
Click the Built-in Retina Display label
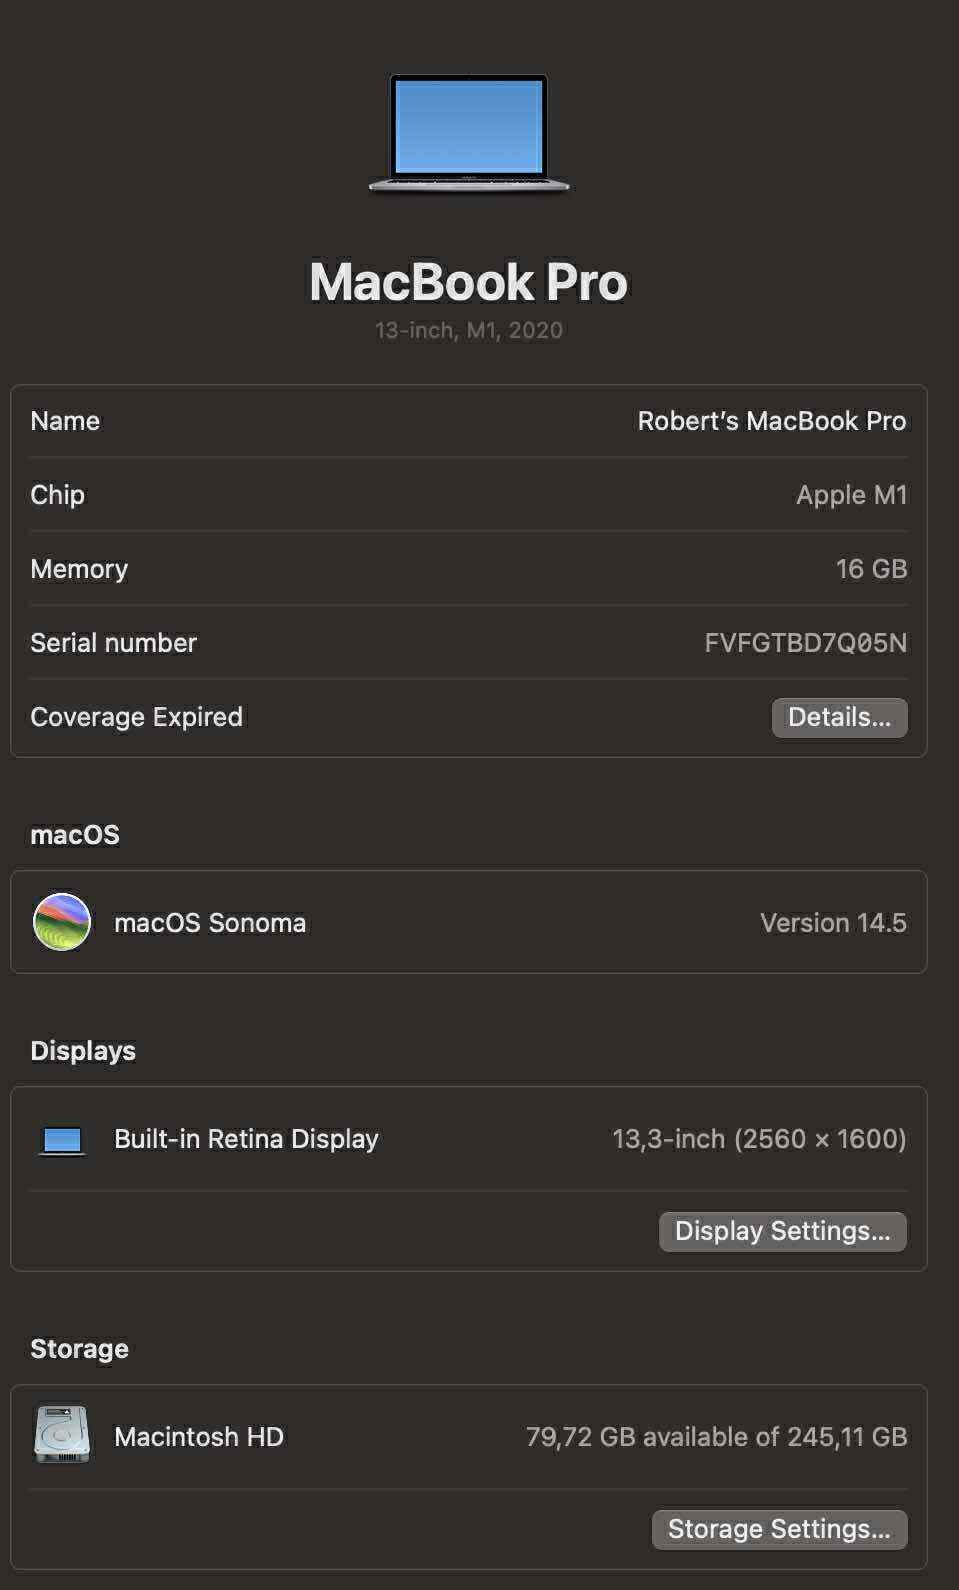coord(246,1139)
